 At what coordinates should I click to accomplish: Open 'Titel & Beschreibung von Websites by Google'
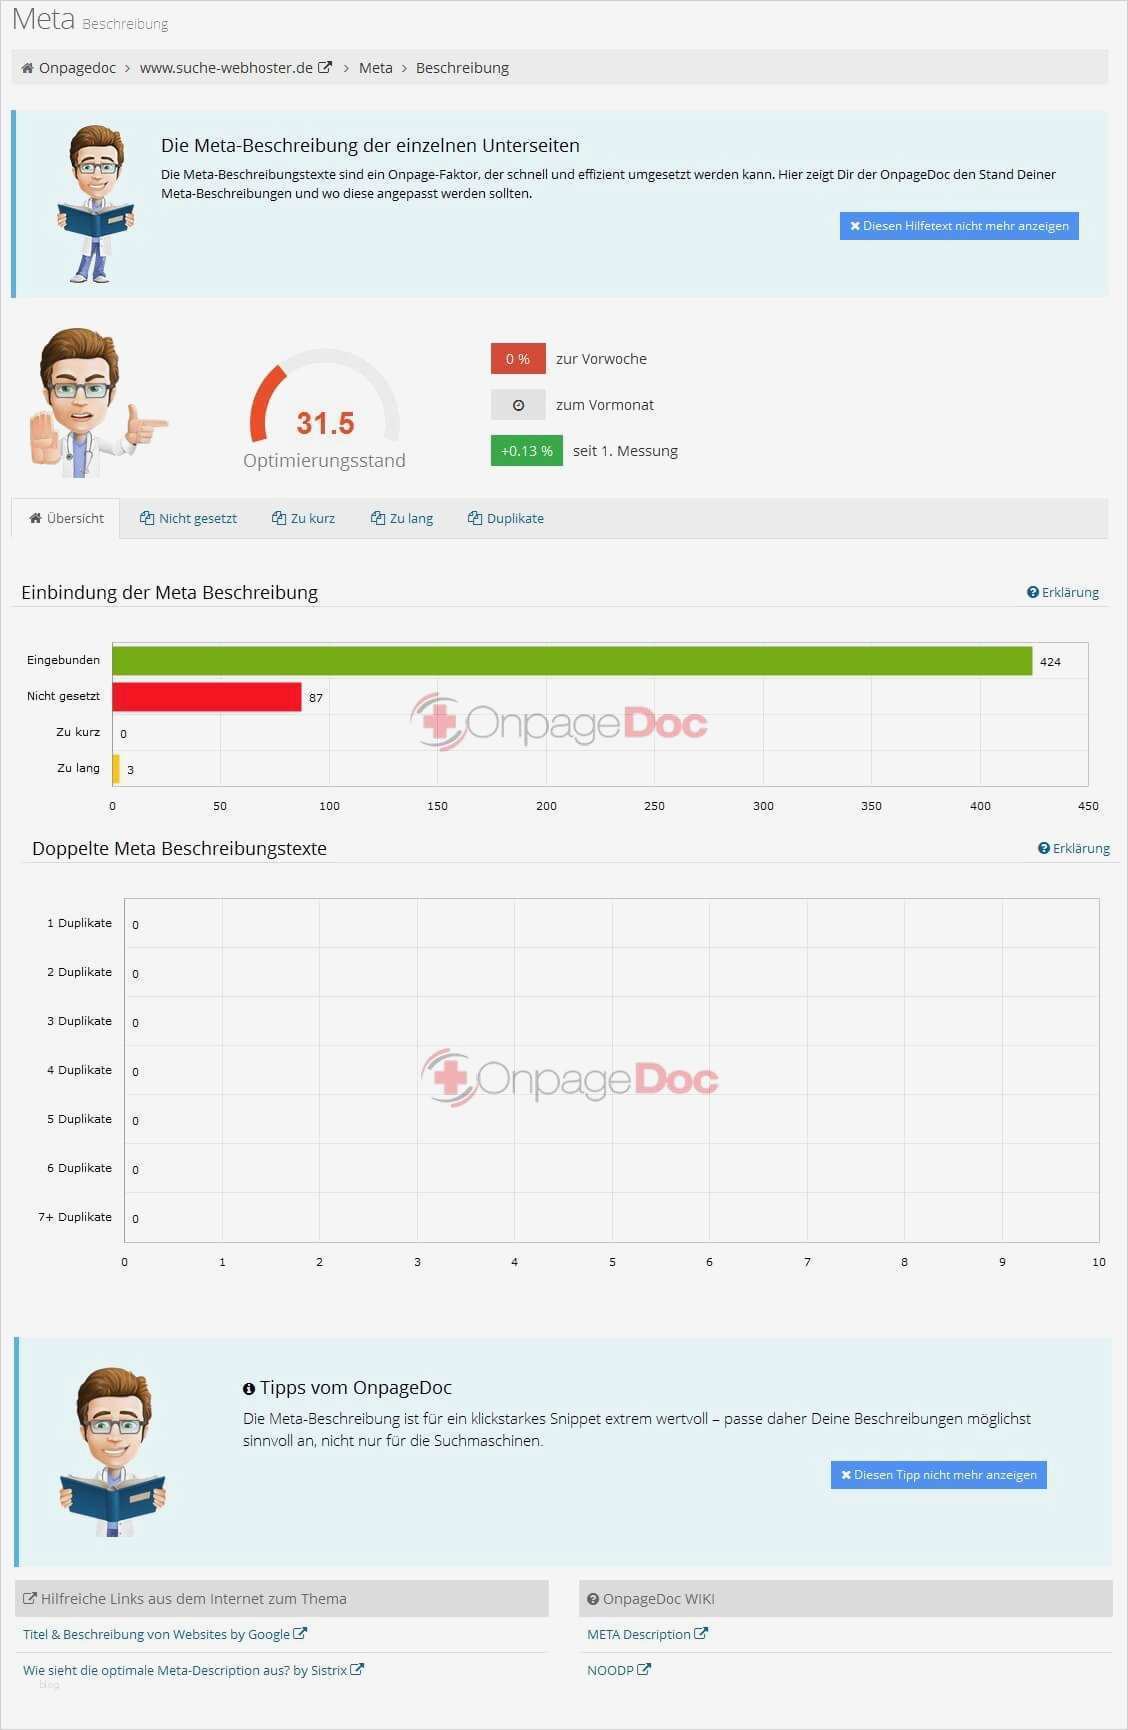tap(165, 1634)
